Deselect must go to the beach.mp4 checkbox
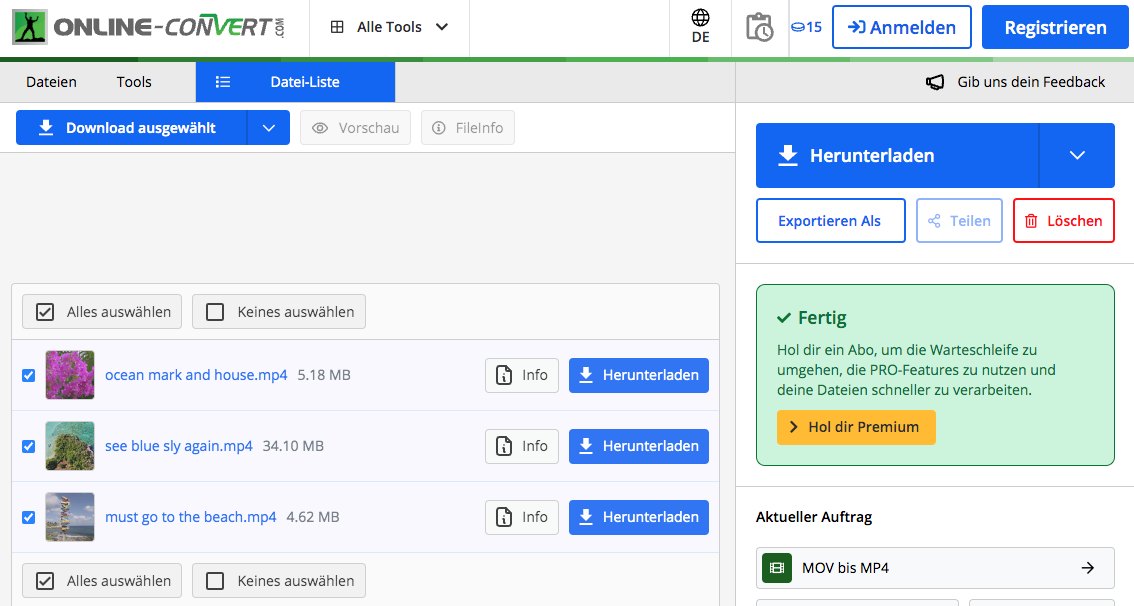The width and height of the screenshot is (1134, 606). [29, 517]
